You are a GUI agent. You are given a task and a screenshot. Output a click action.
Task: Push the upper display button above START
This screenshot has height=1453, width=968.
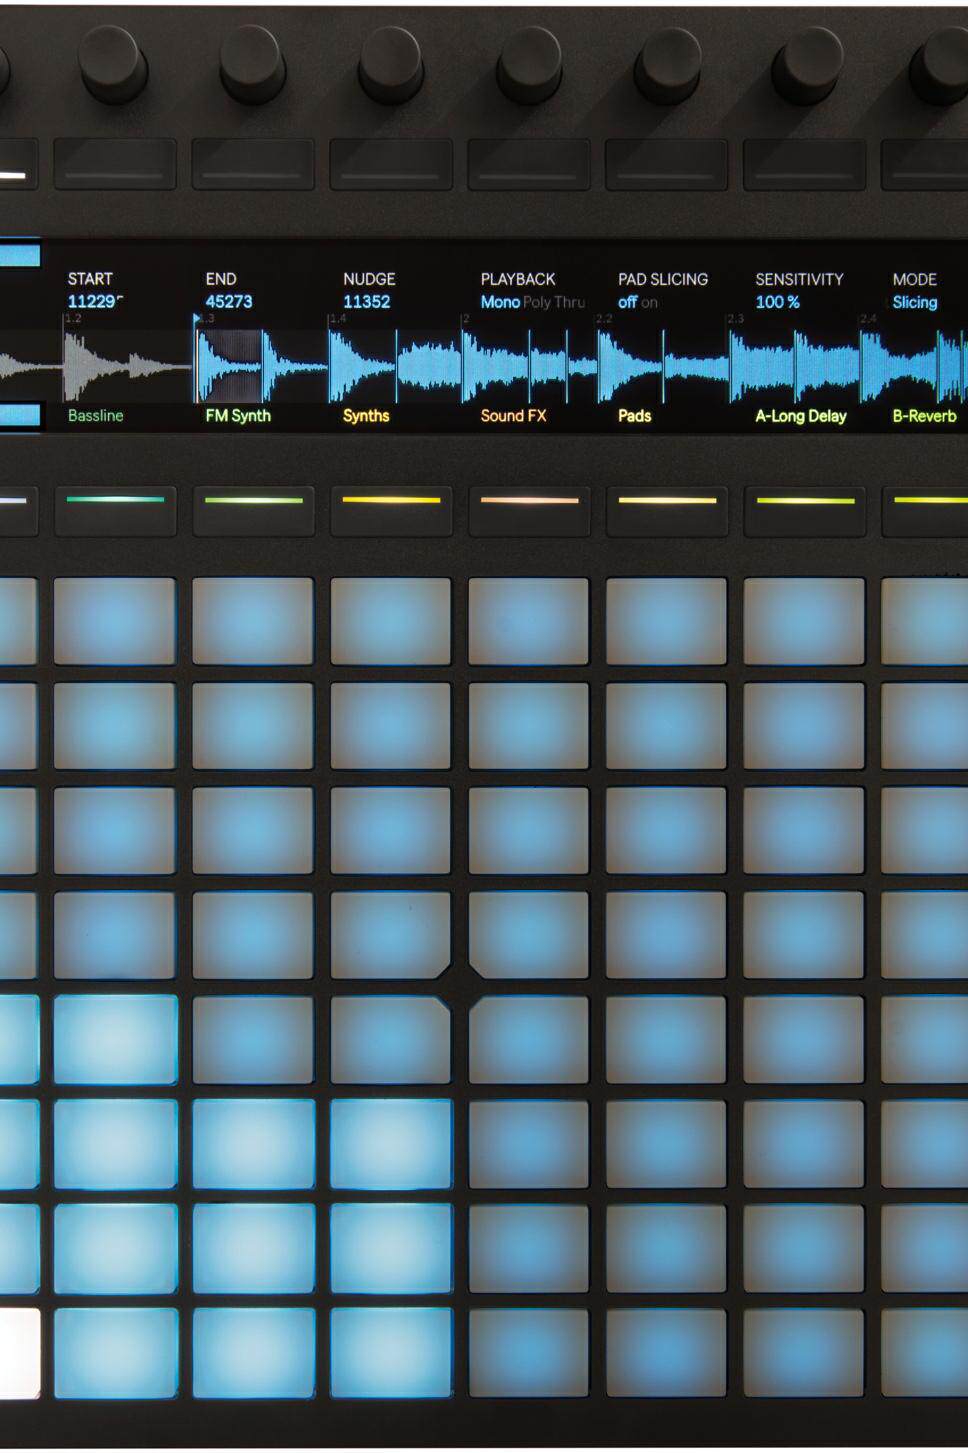click(x=115, y=163)
